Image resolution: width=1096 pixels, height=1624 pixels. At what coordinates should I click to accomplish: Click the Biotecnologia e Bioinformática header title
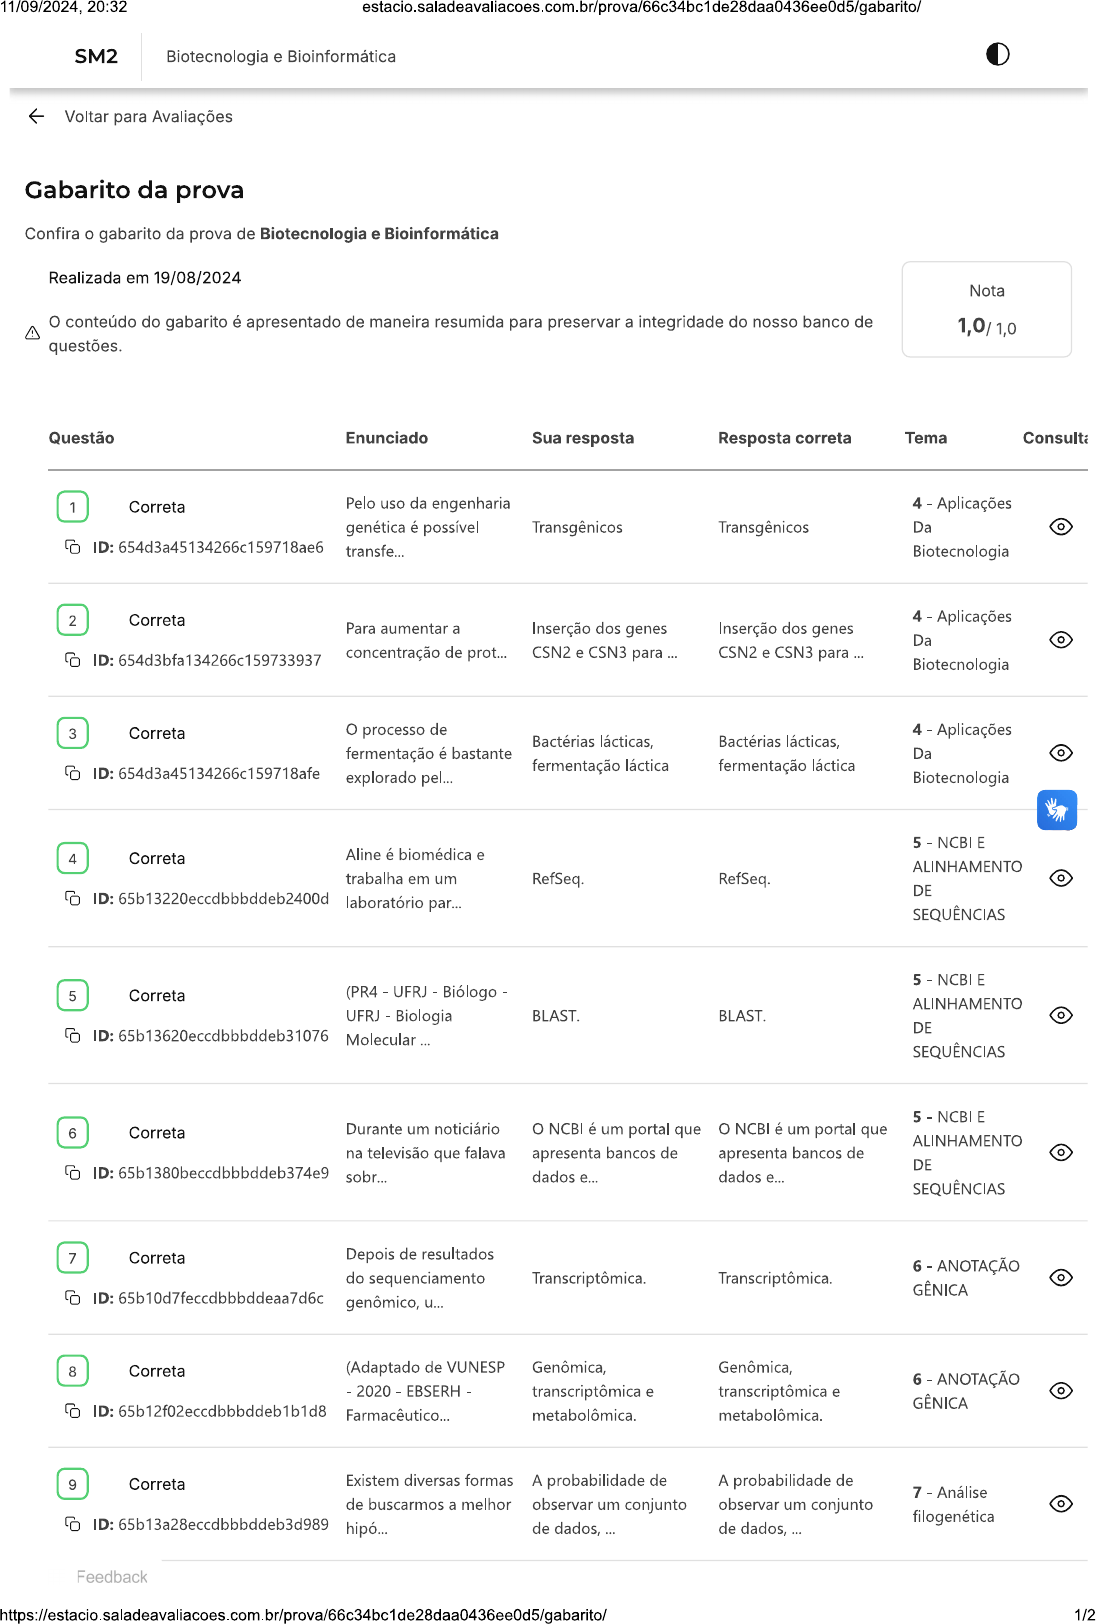(x=281, y=57)
